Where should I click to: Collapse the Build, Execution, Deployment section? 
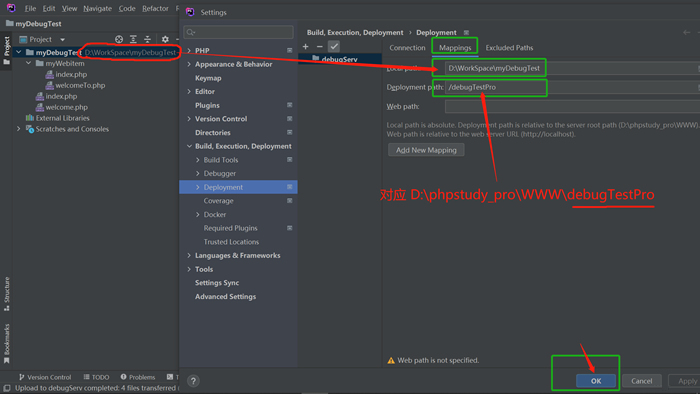point(189,146)
